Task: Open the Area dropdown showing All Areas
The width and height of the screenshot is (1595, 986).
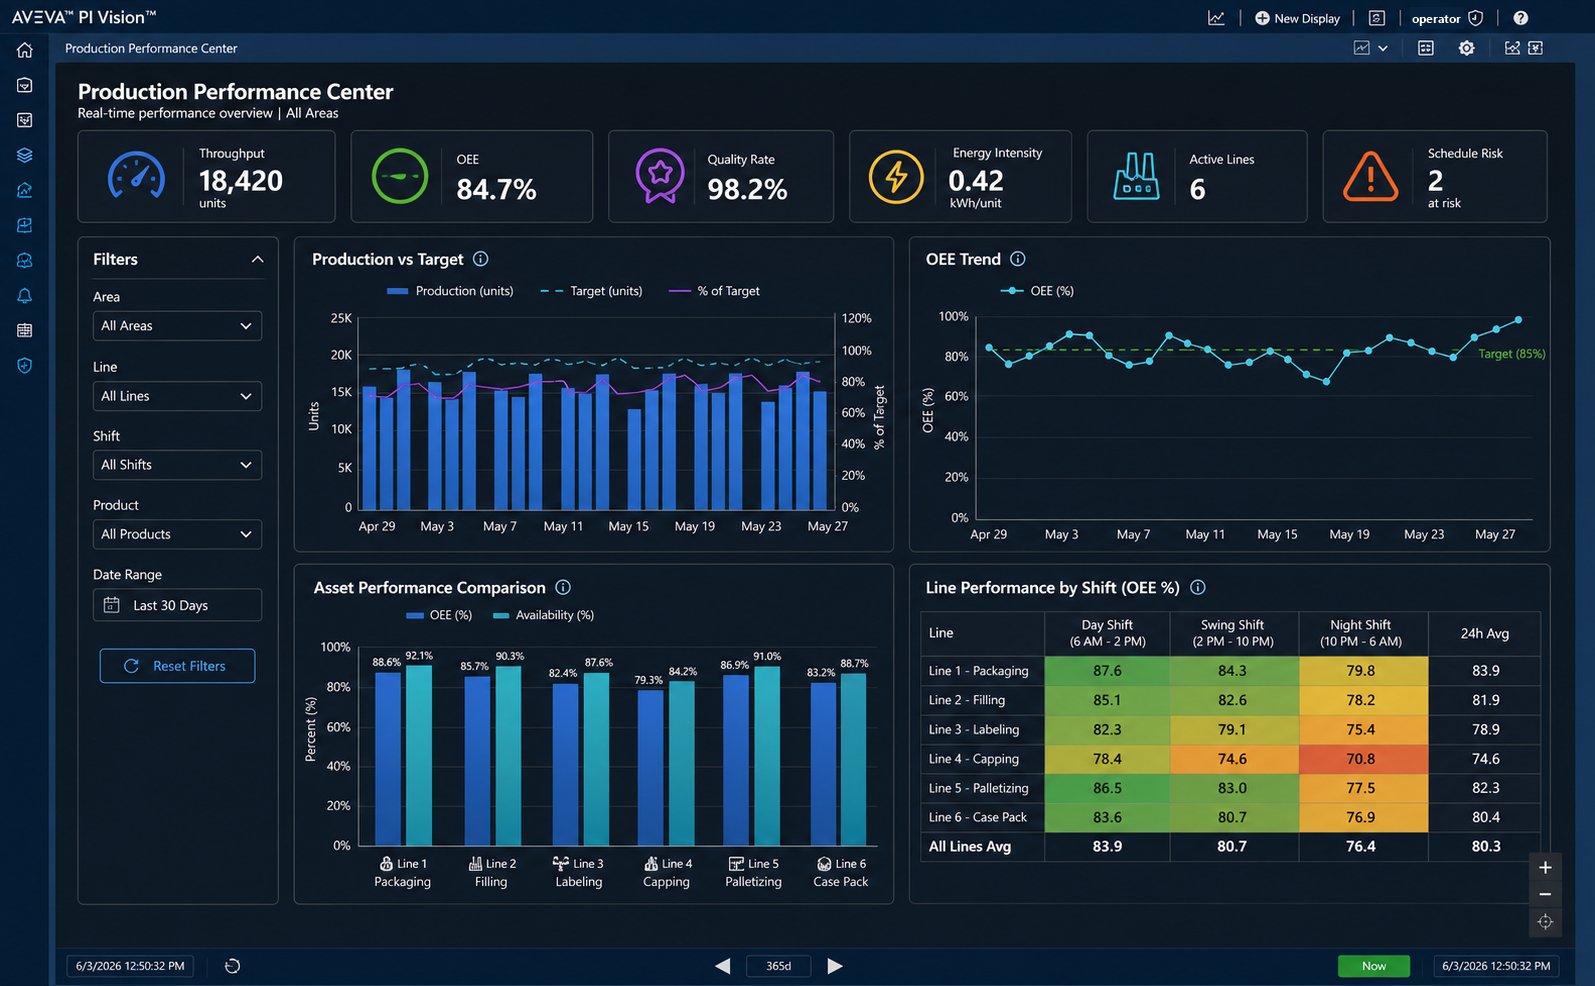Action: (177, 326)
